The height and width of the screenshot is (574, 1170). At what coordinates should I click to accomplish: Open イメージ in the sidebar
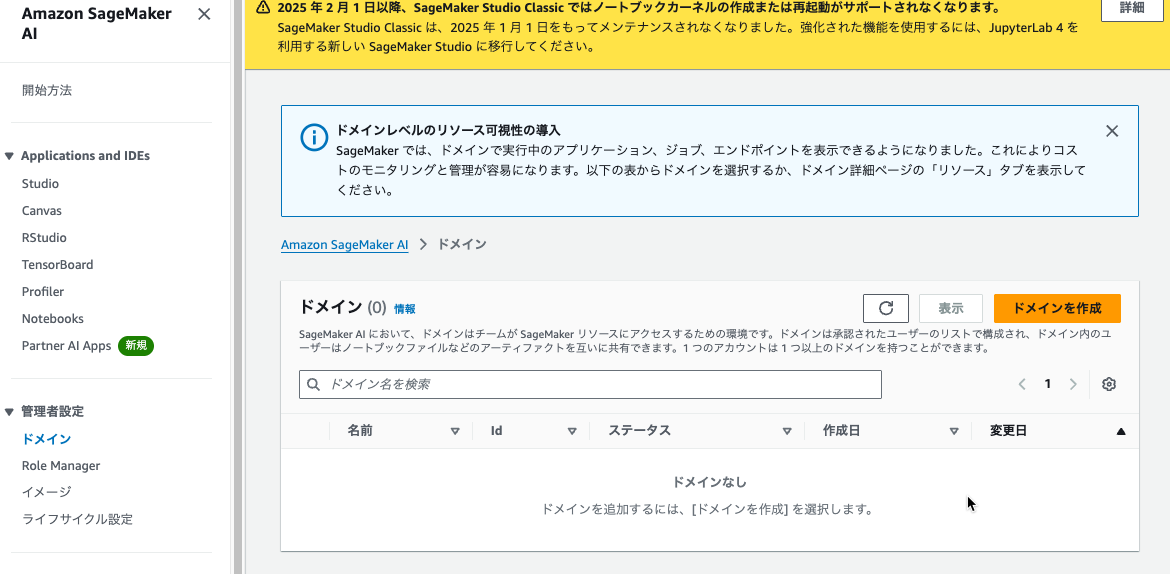pyautogui.click(x=46, y=492)
